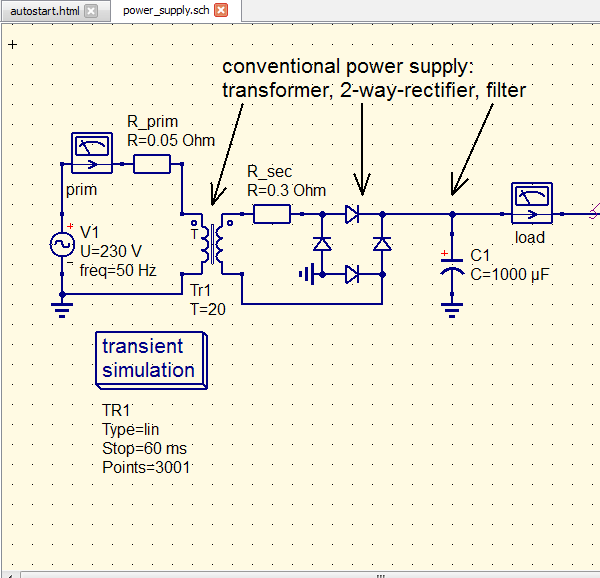Click the V1 AC voltage source symbol
Image resolution: width=600 pixels, height=578 pixels.
point(62,244)
